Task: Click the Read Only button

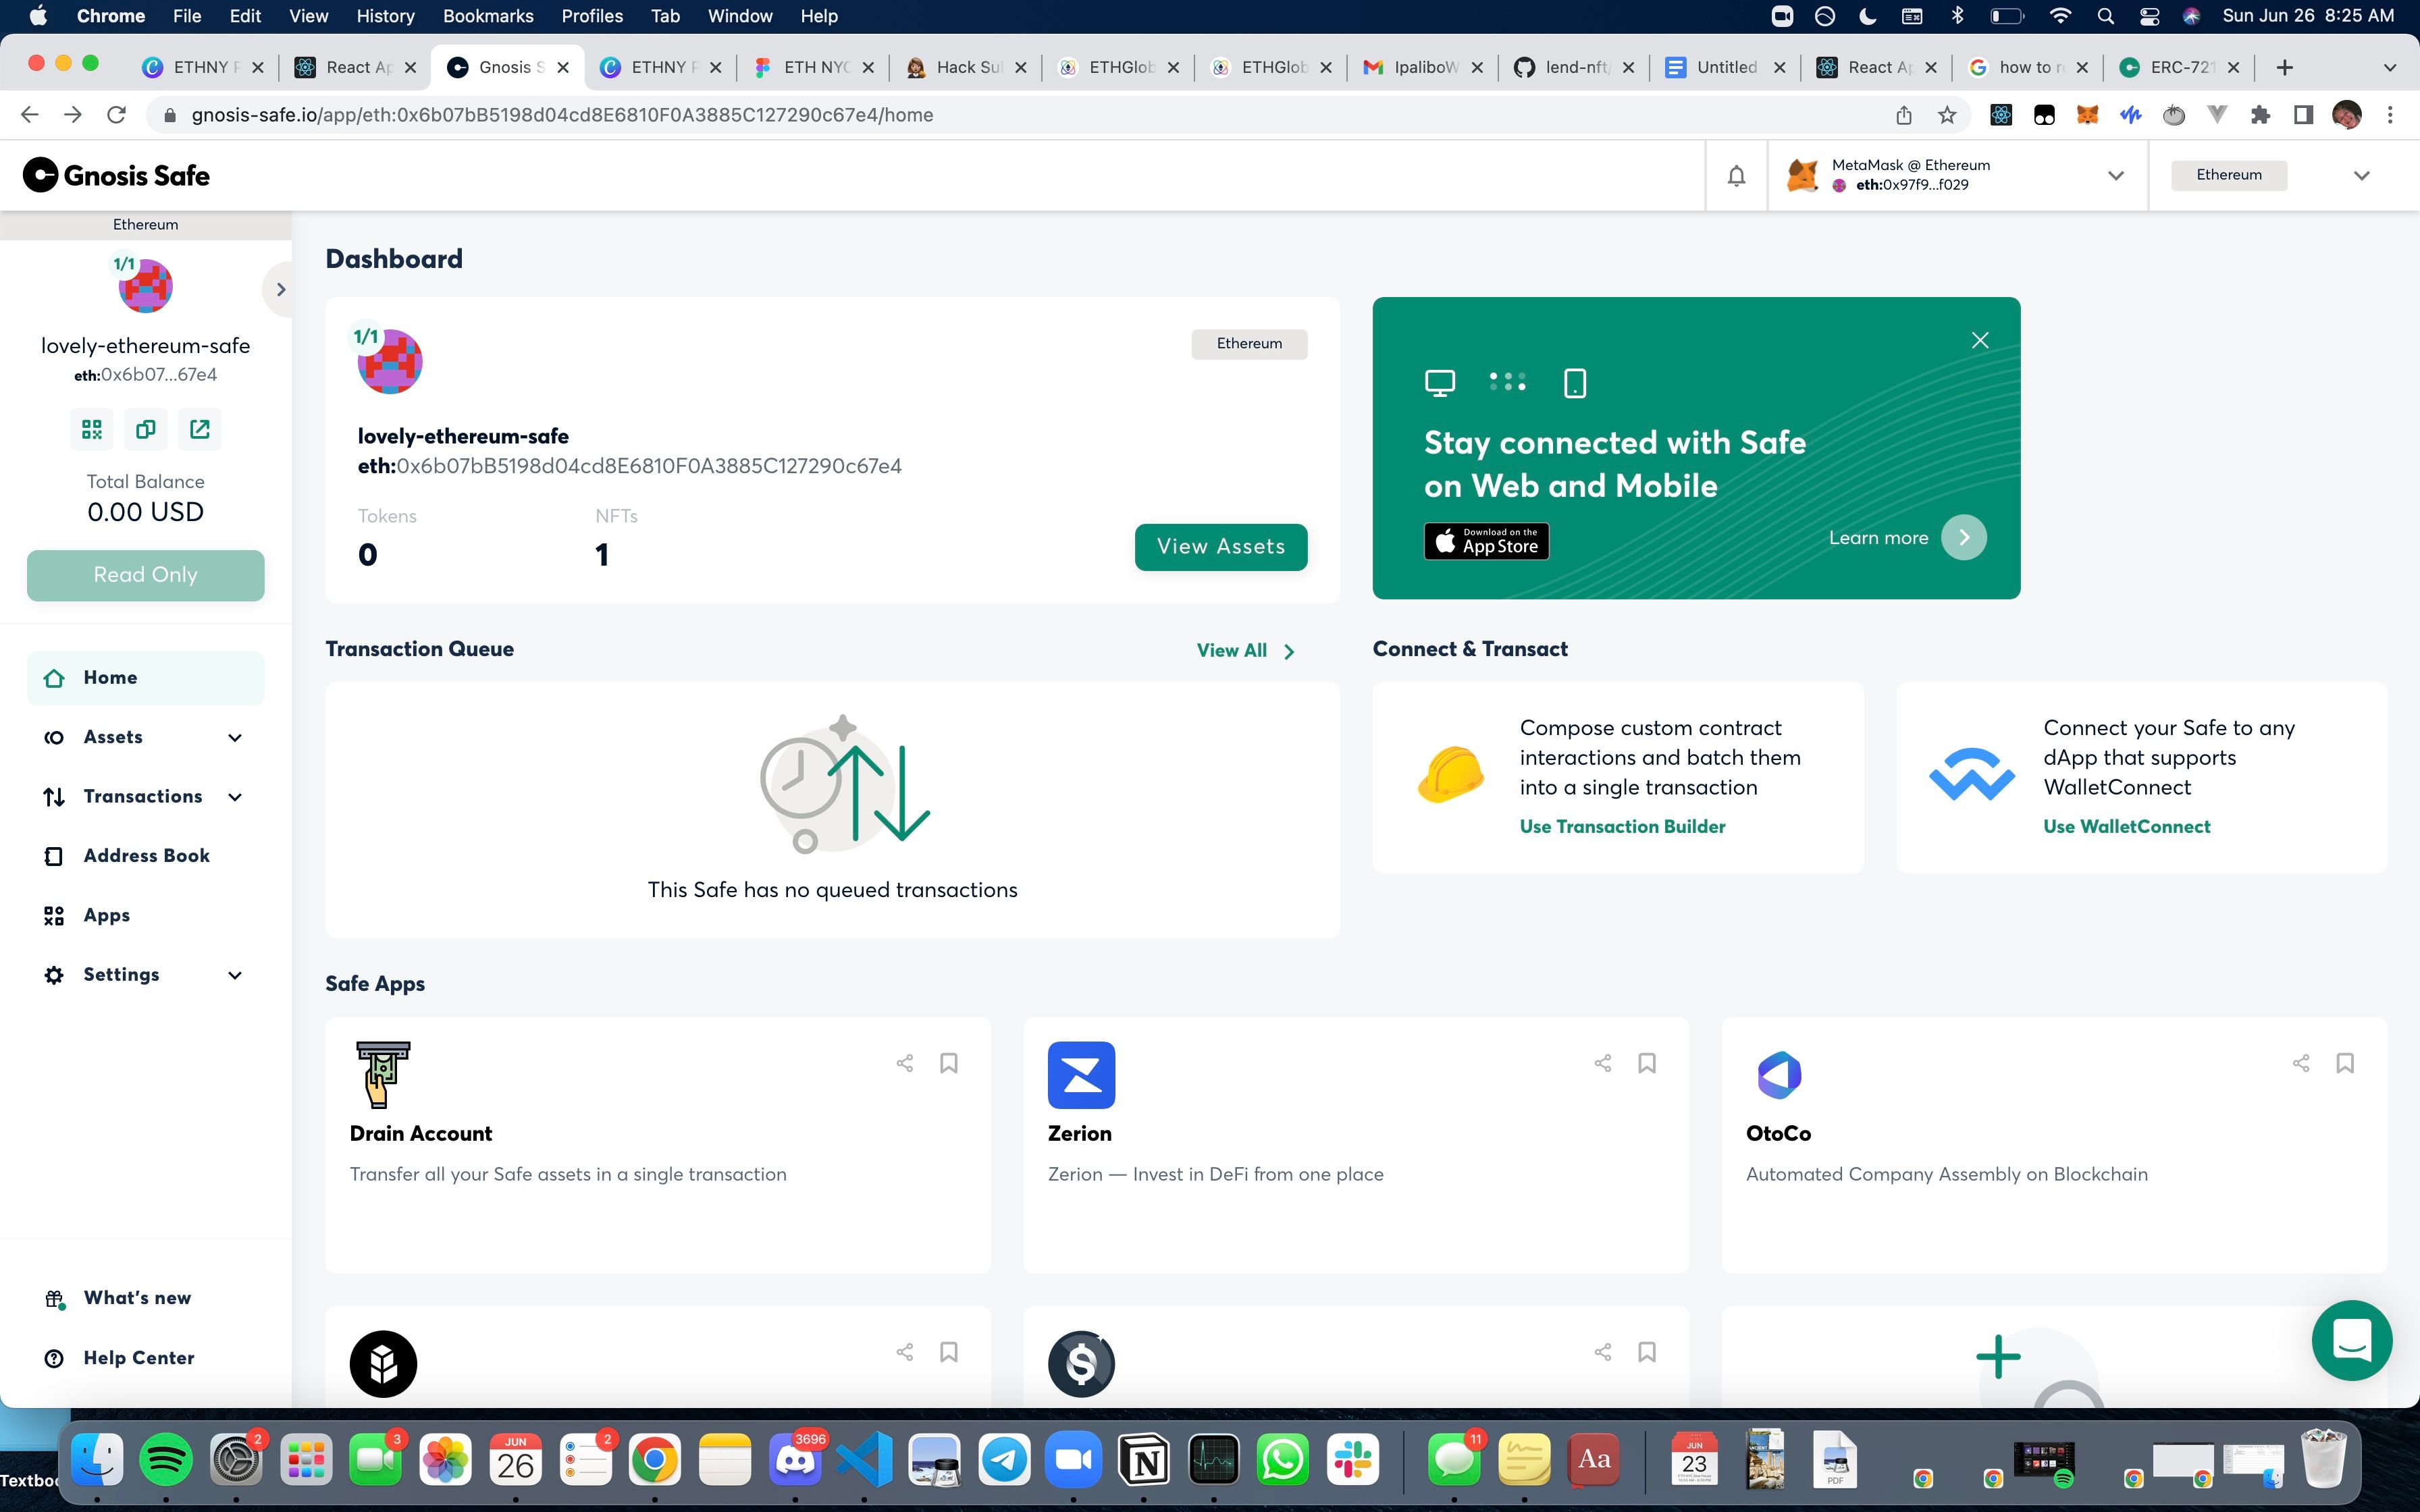Action: [146, 575]
